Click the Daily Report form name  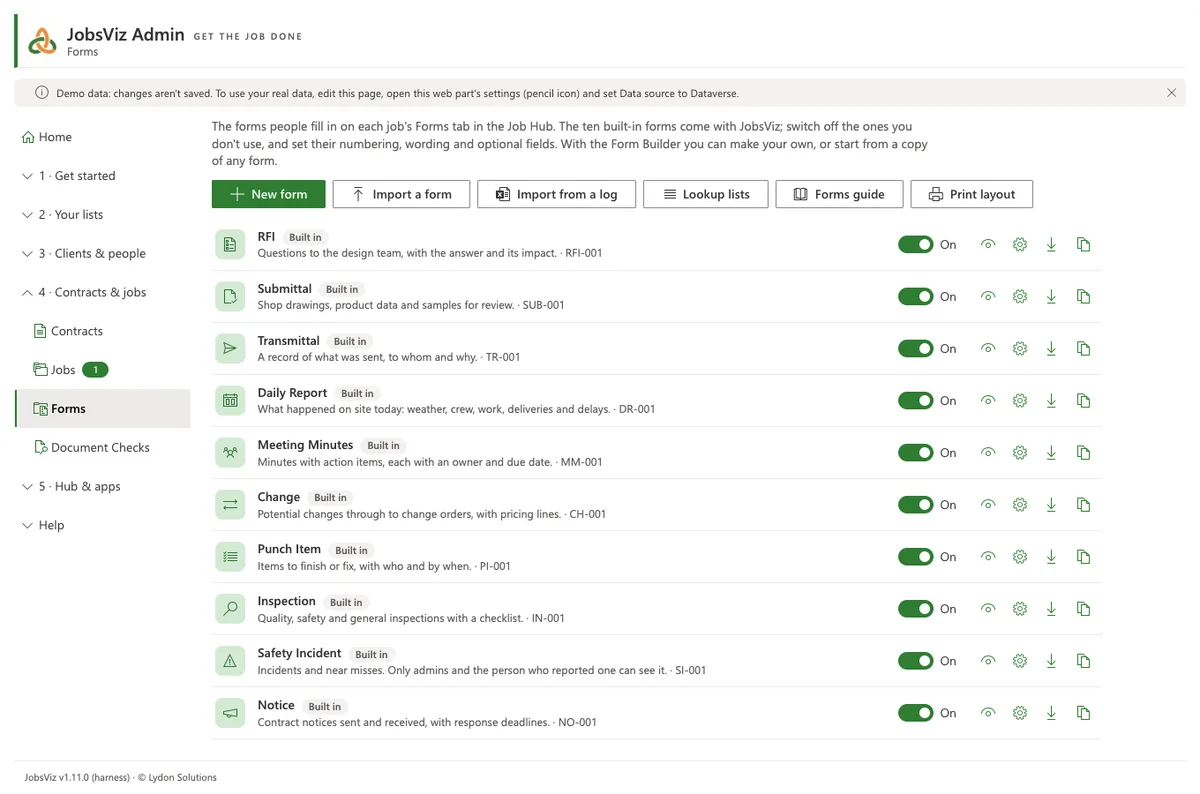tap(292, 393)
